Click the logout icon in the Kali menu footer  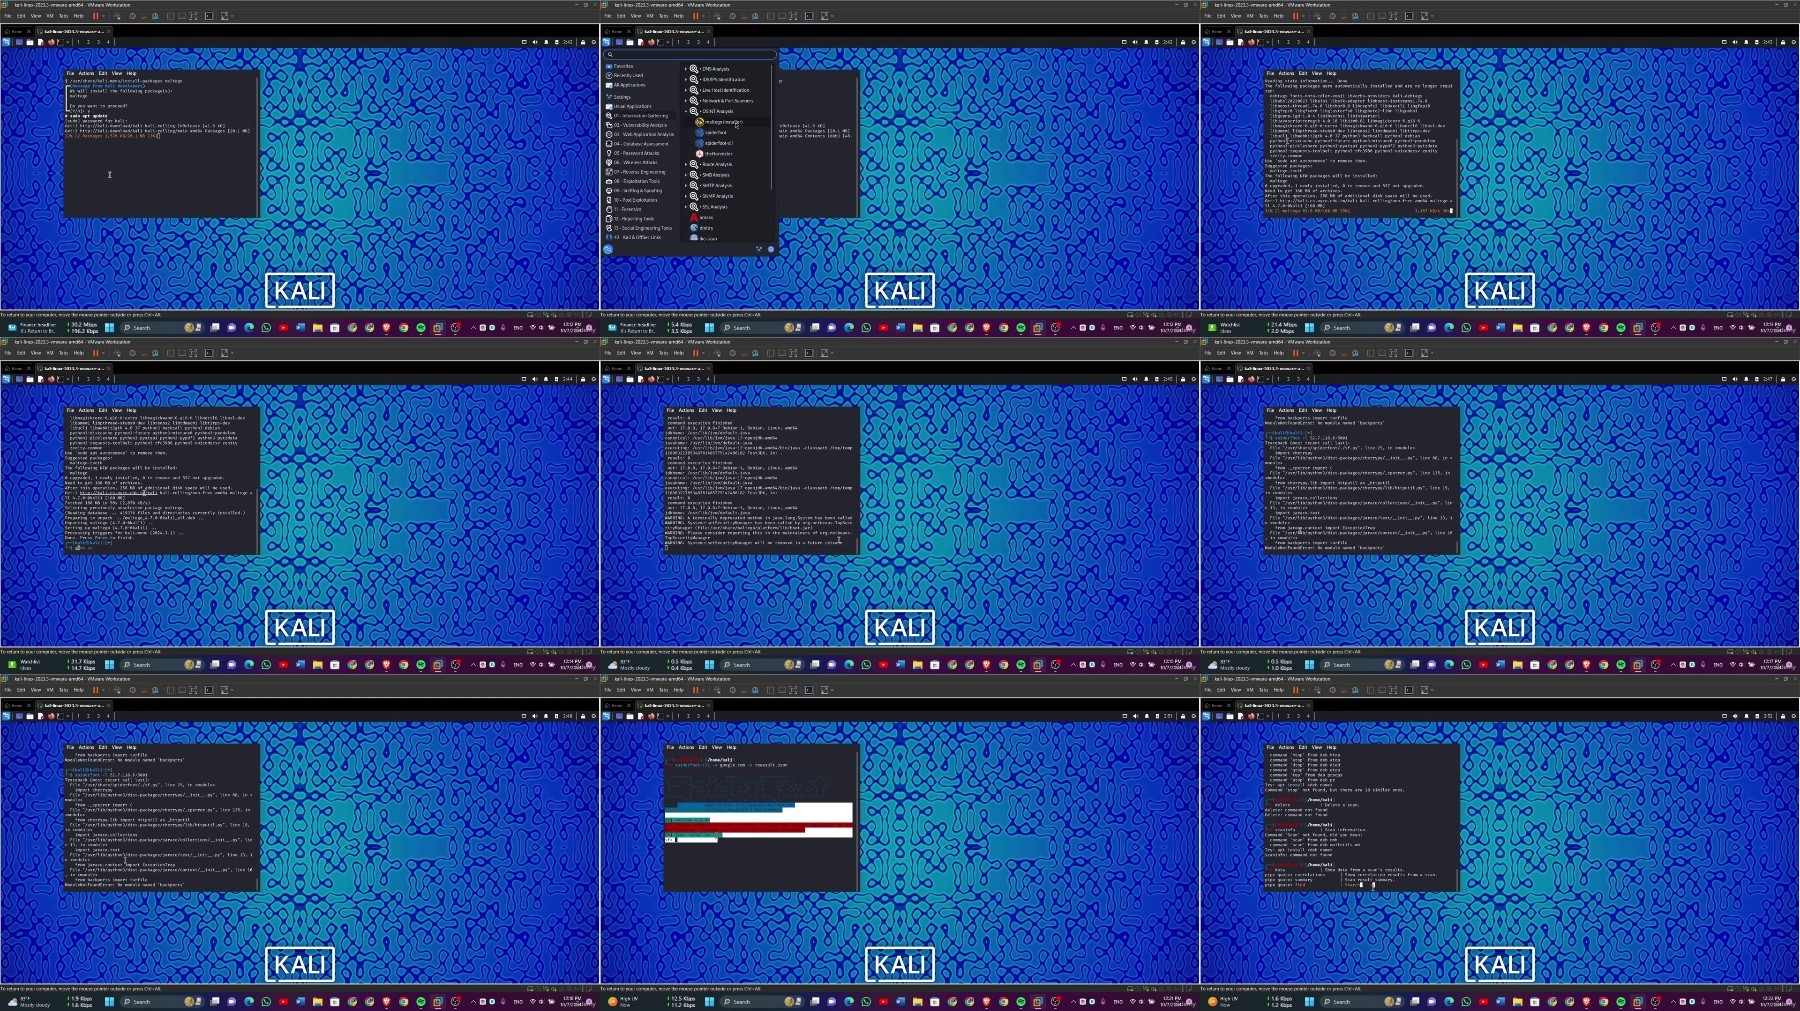tap(771, 249)
